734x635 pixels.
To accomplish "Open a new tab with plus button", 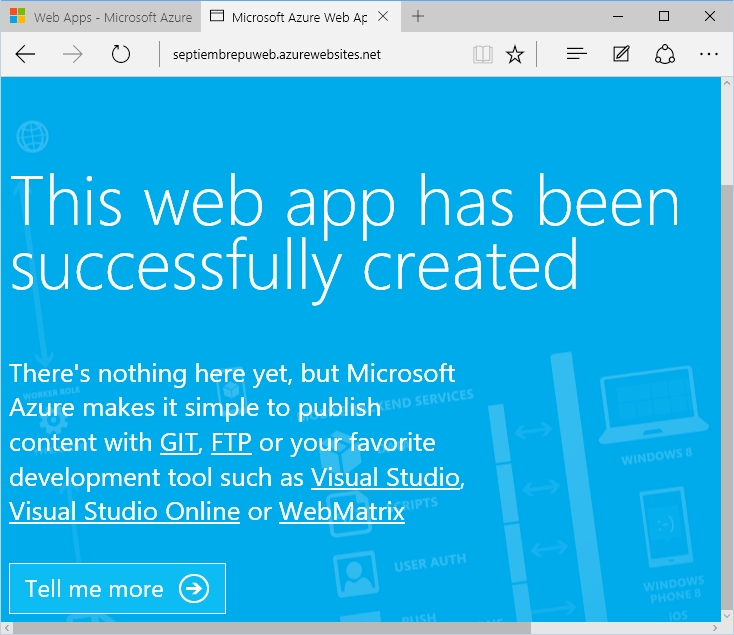I will coord(418,16).
